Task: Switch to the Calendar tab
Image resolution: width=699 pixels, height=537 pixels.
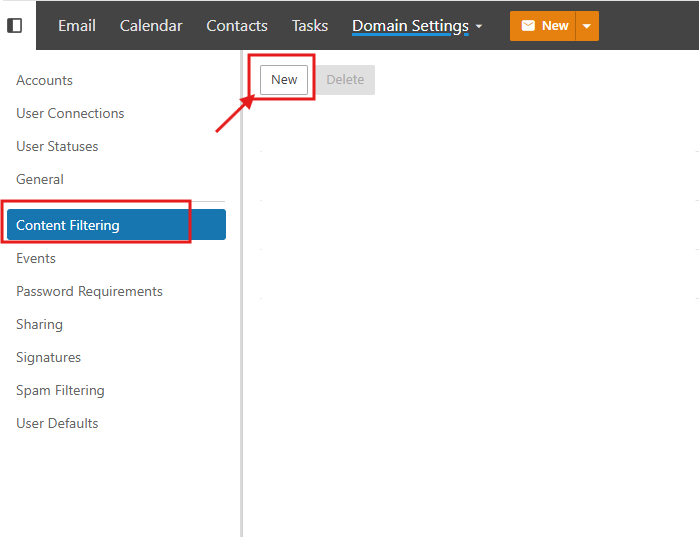Action: (x=151, y=26)
